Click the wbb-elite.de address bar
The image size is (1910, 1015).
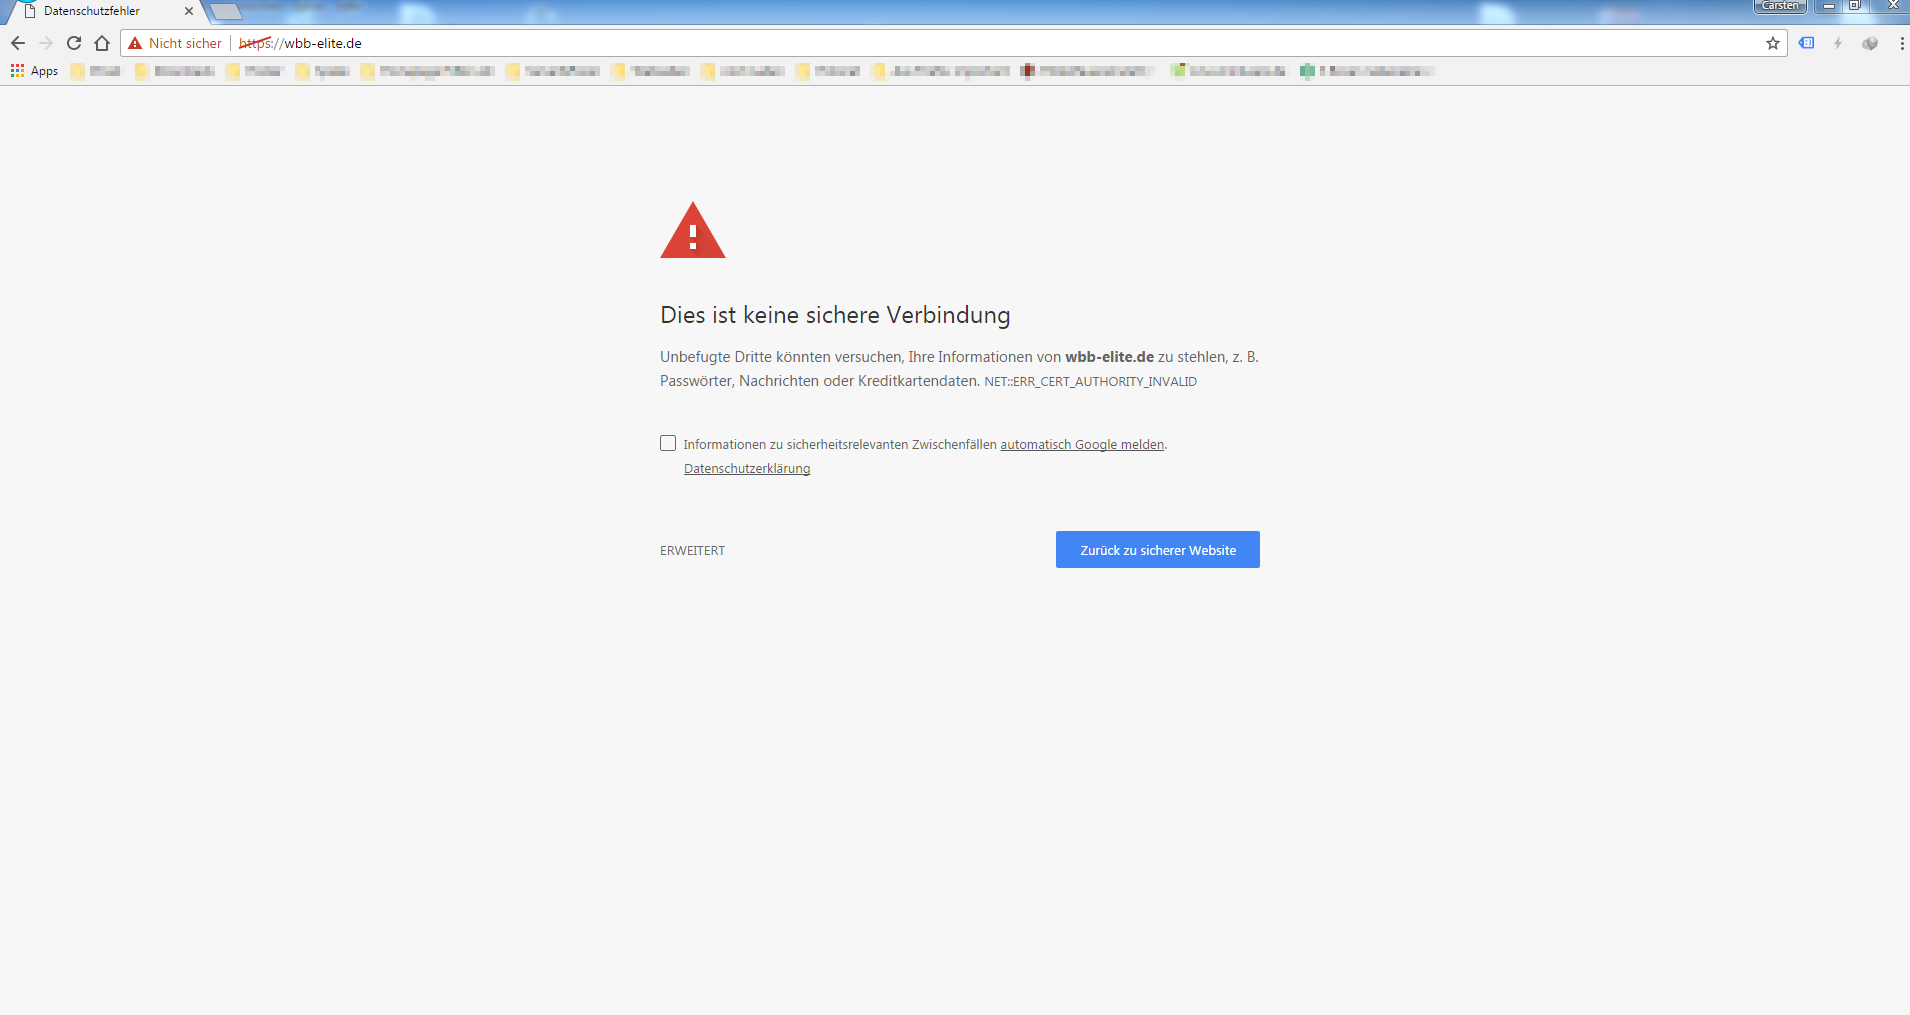(x=900, y=43)
